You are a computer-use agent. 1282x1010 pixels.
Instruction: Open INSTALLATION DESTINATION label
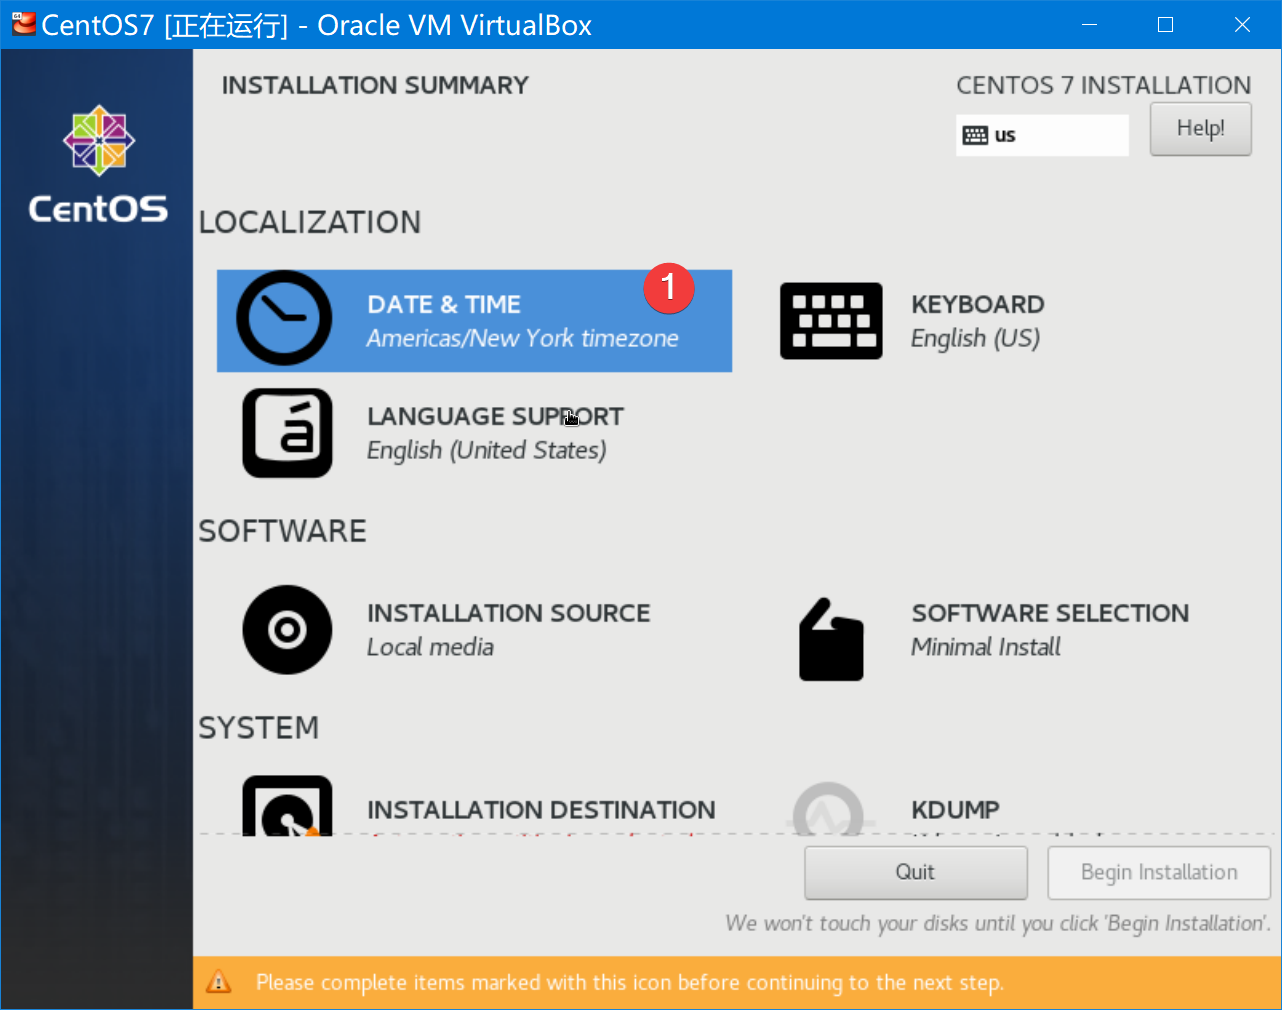541,810
